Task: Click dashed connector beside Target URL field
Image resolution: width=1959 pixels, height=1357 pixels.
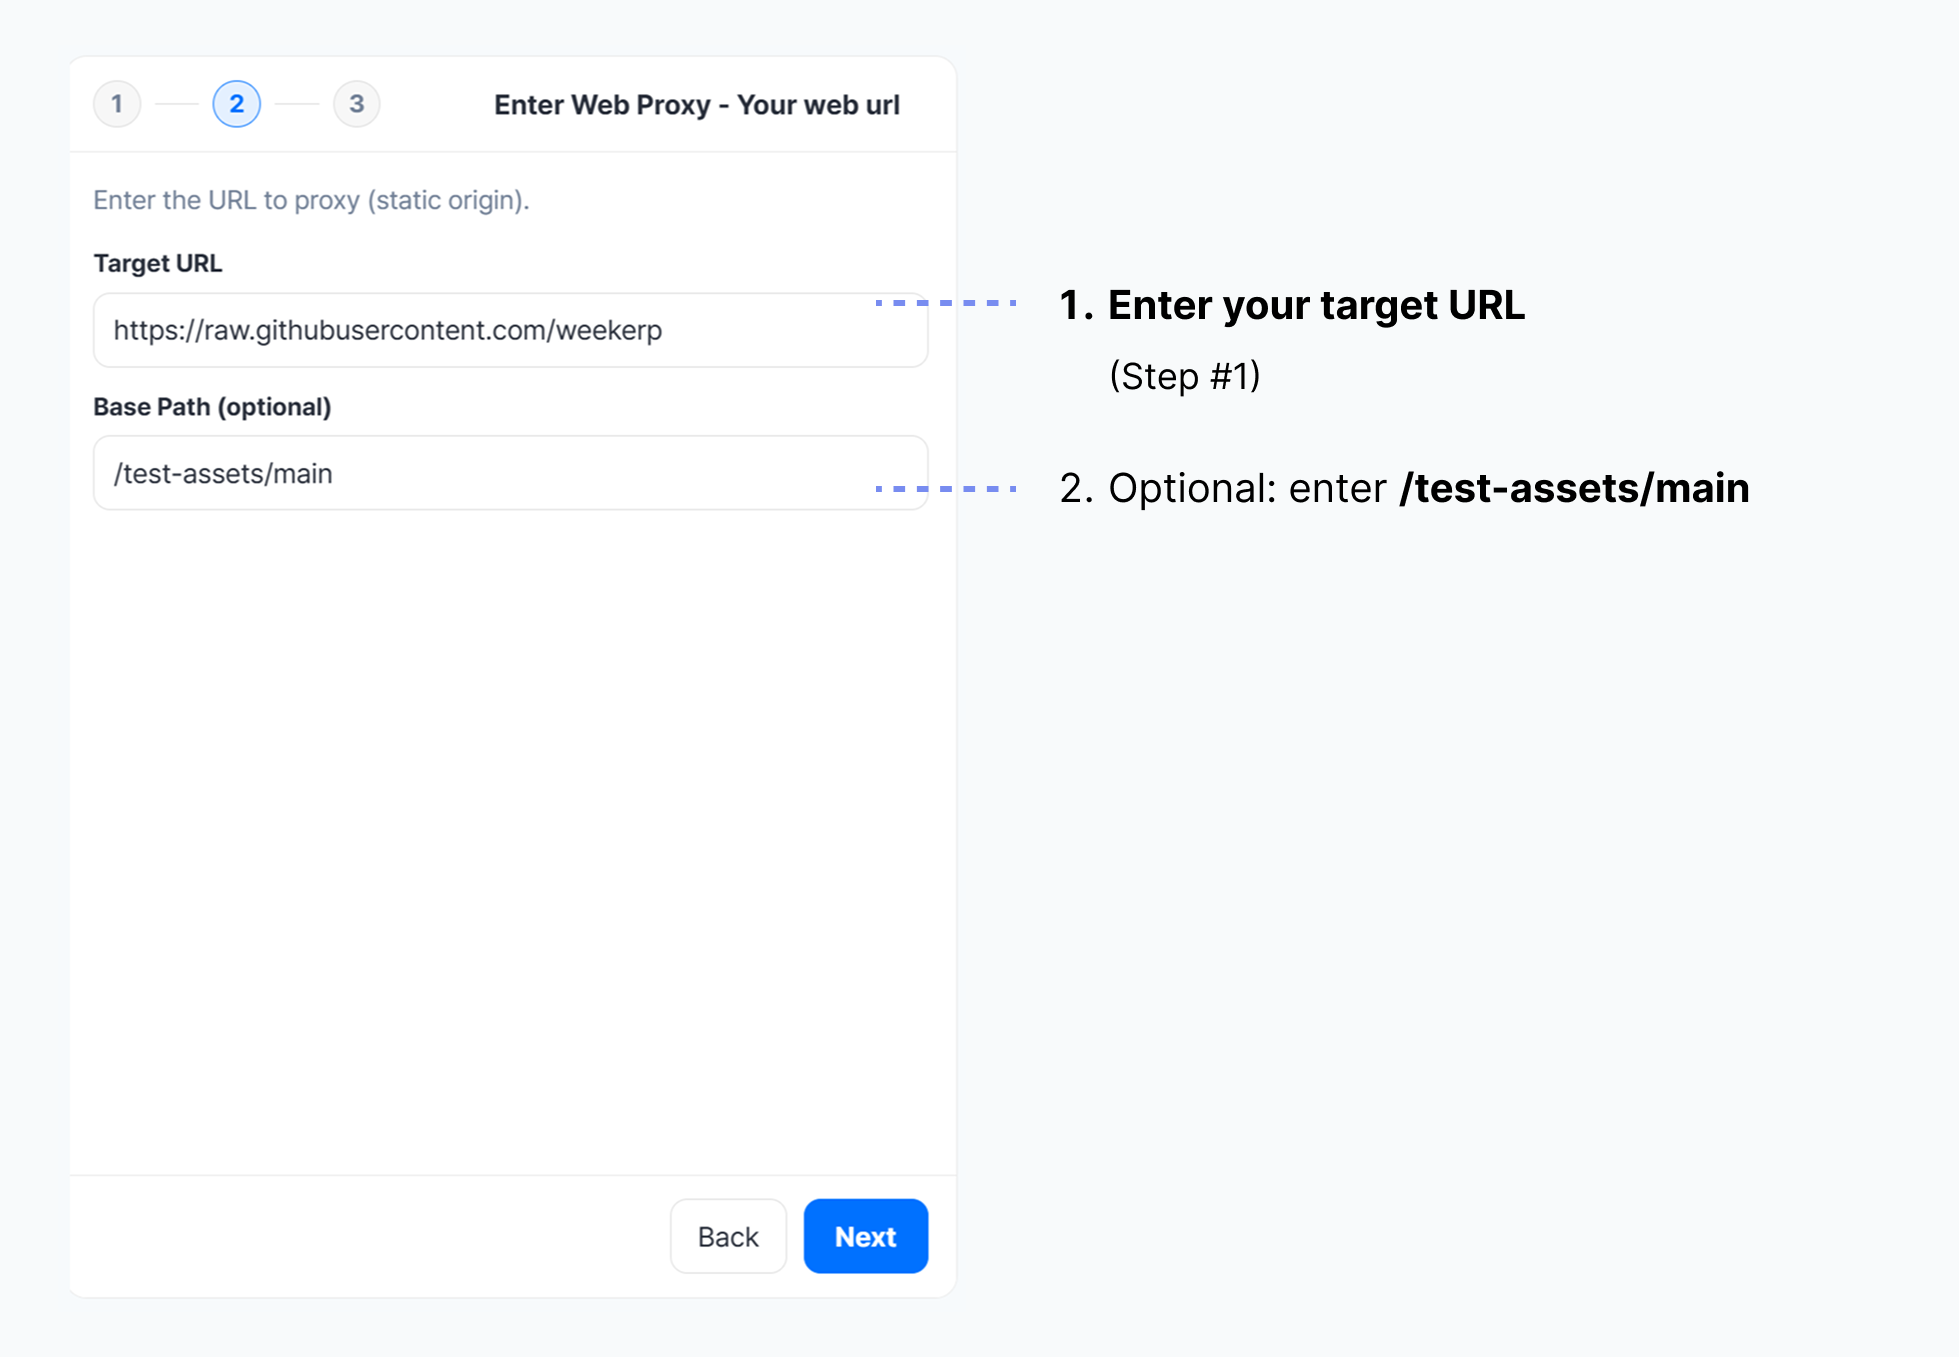Action: pyautogui.click(x=945, y=302)
